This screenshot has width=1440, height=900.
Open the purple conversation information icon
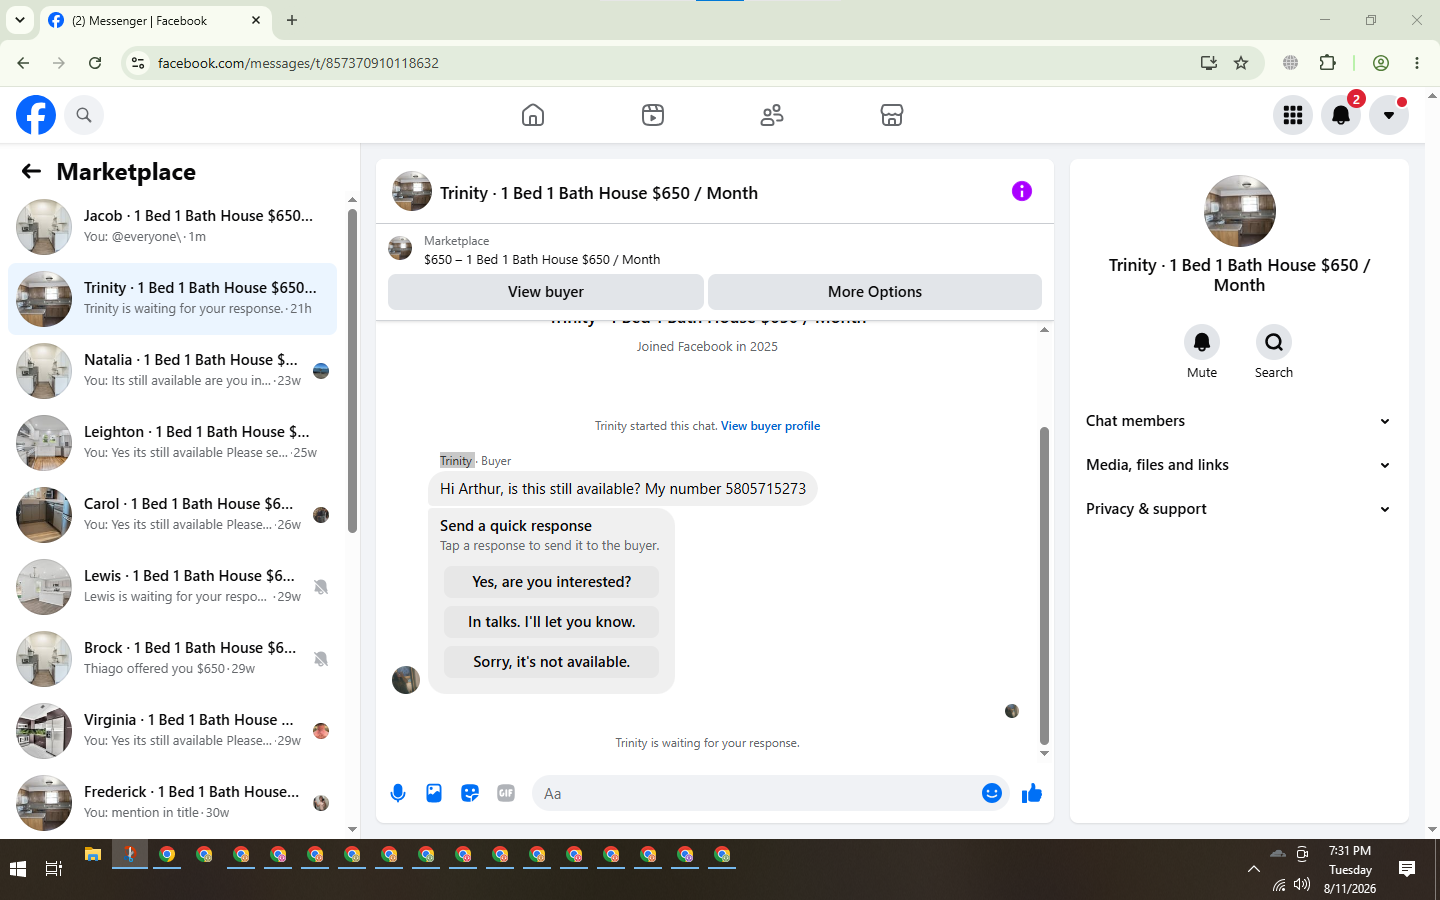pyautogui.click(x=1021, y=191)
